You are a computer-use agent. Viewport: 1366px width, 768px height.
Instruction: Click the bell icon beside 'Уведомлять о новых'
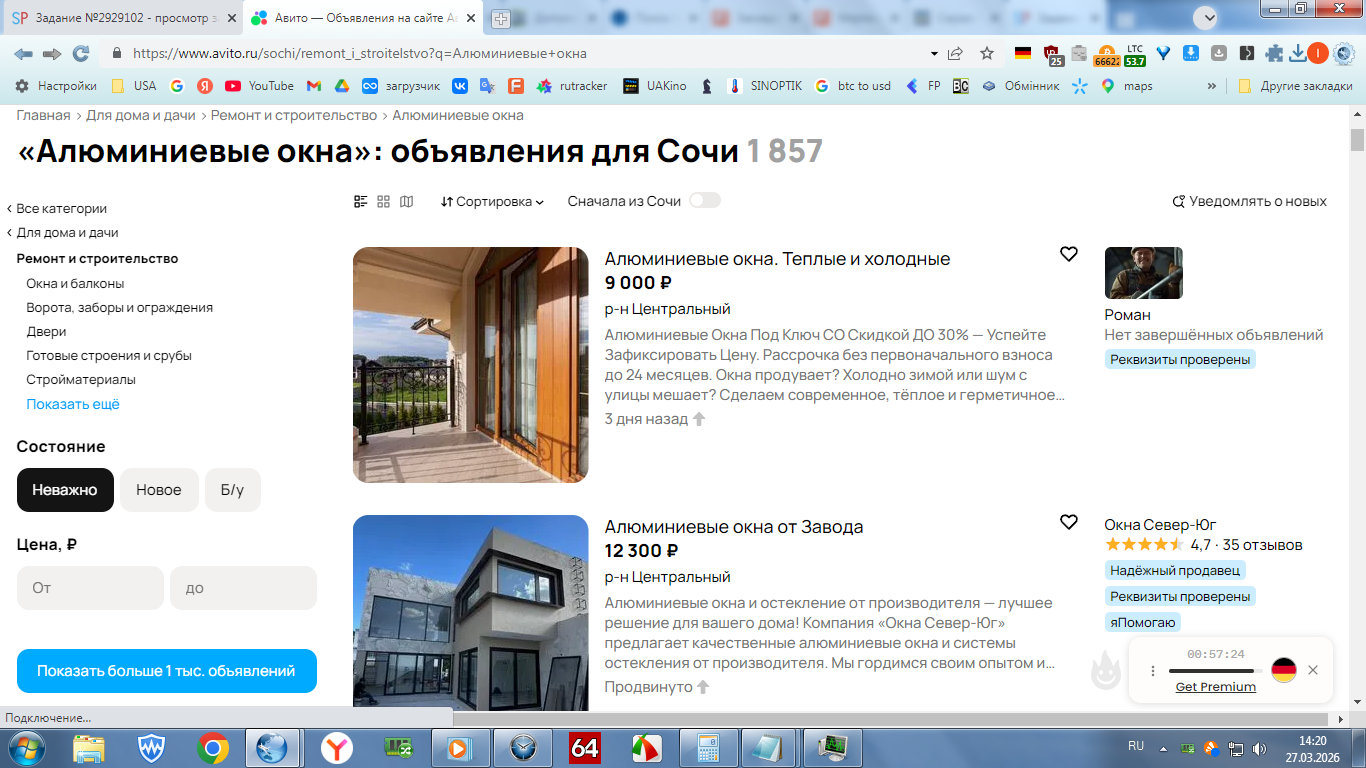click(x=1179, y=201)
